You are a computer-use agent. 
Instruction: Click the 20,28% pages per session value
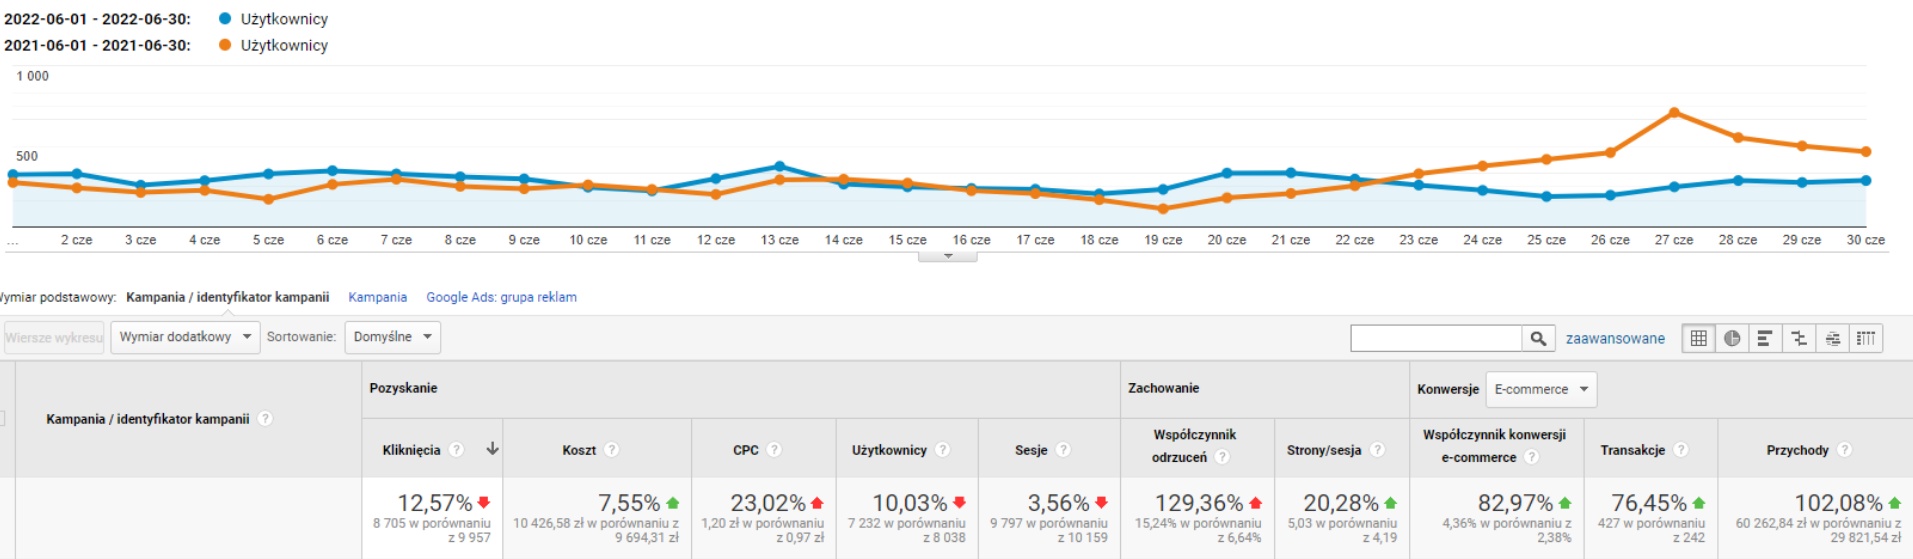(1341, 503)
